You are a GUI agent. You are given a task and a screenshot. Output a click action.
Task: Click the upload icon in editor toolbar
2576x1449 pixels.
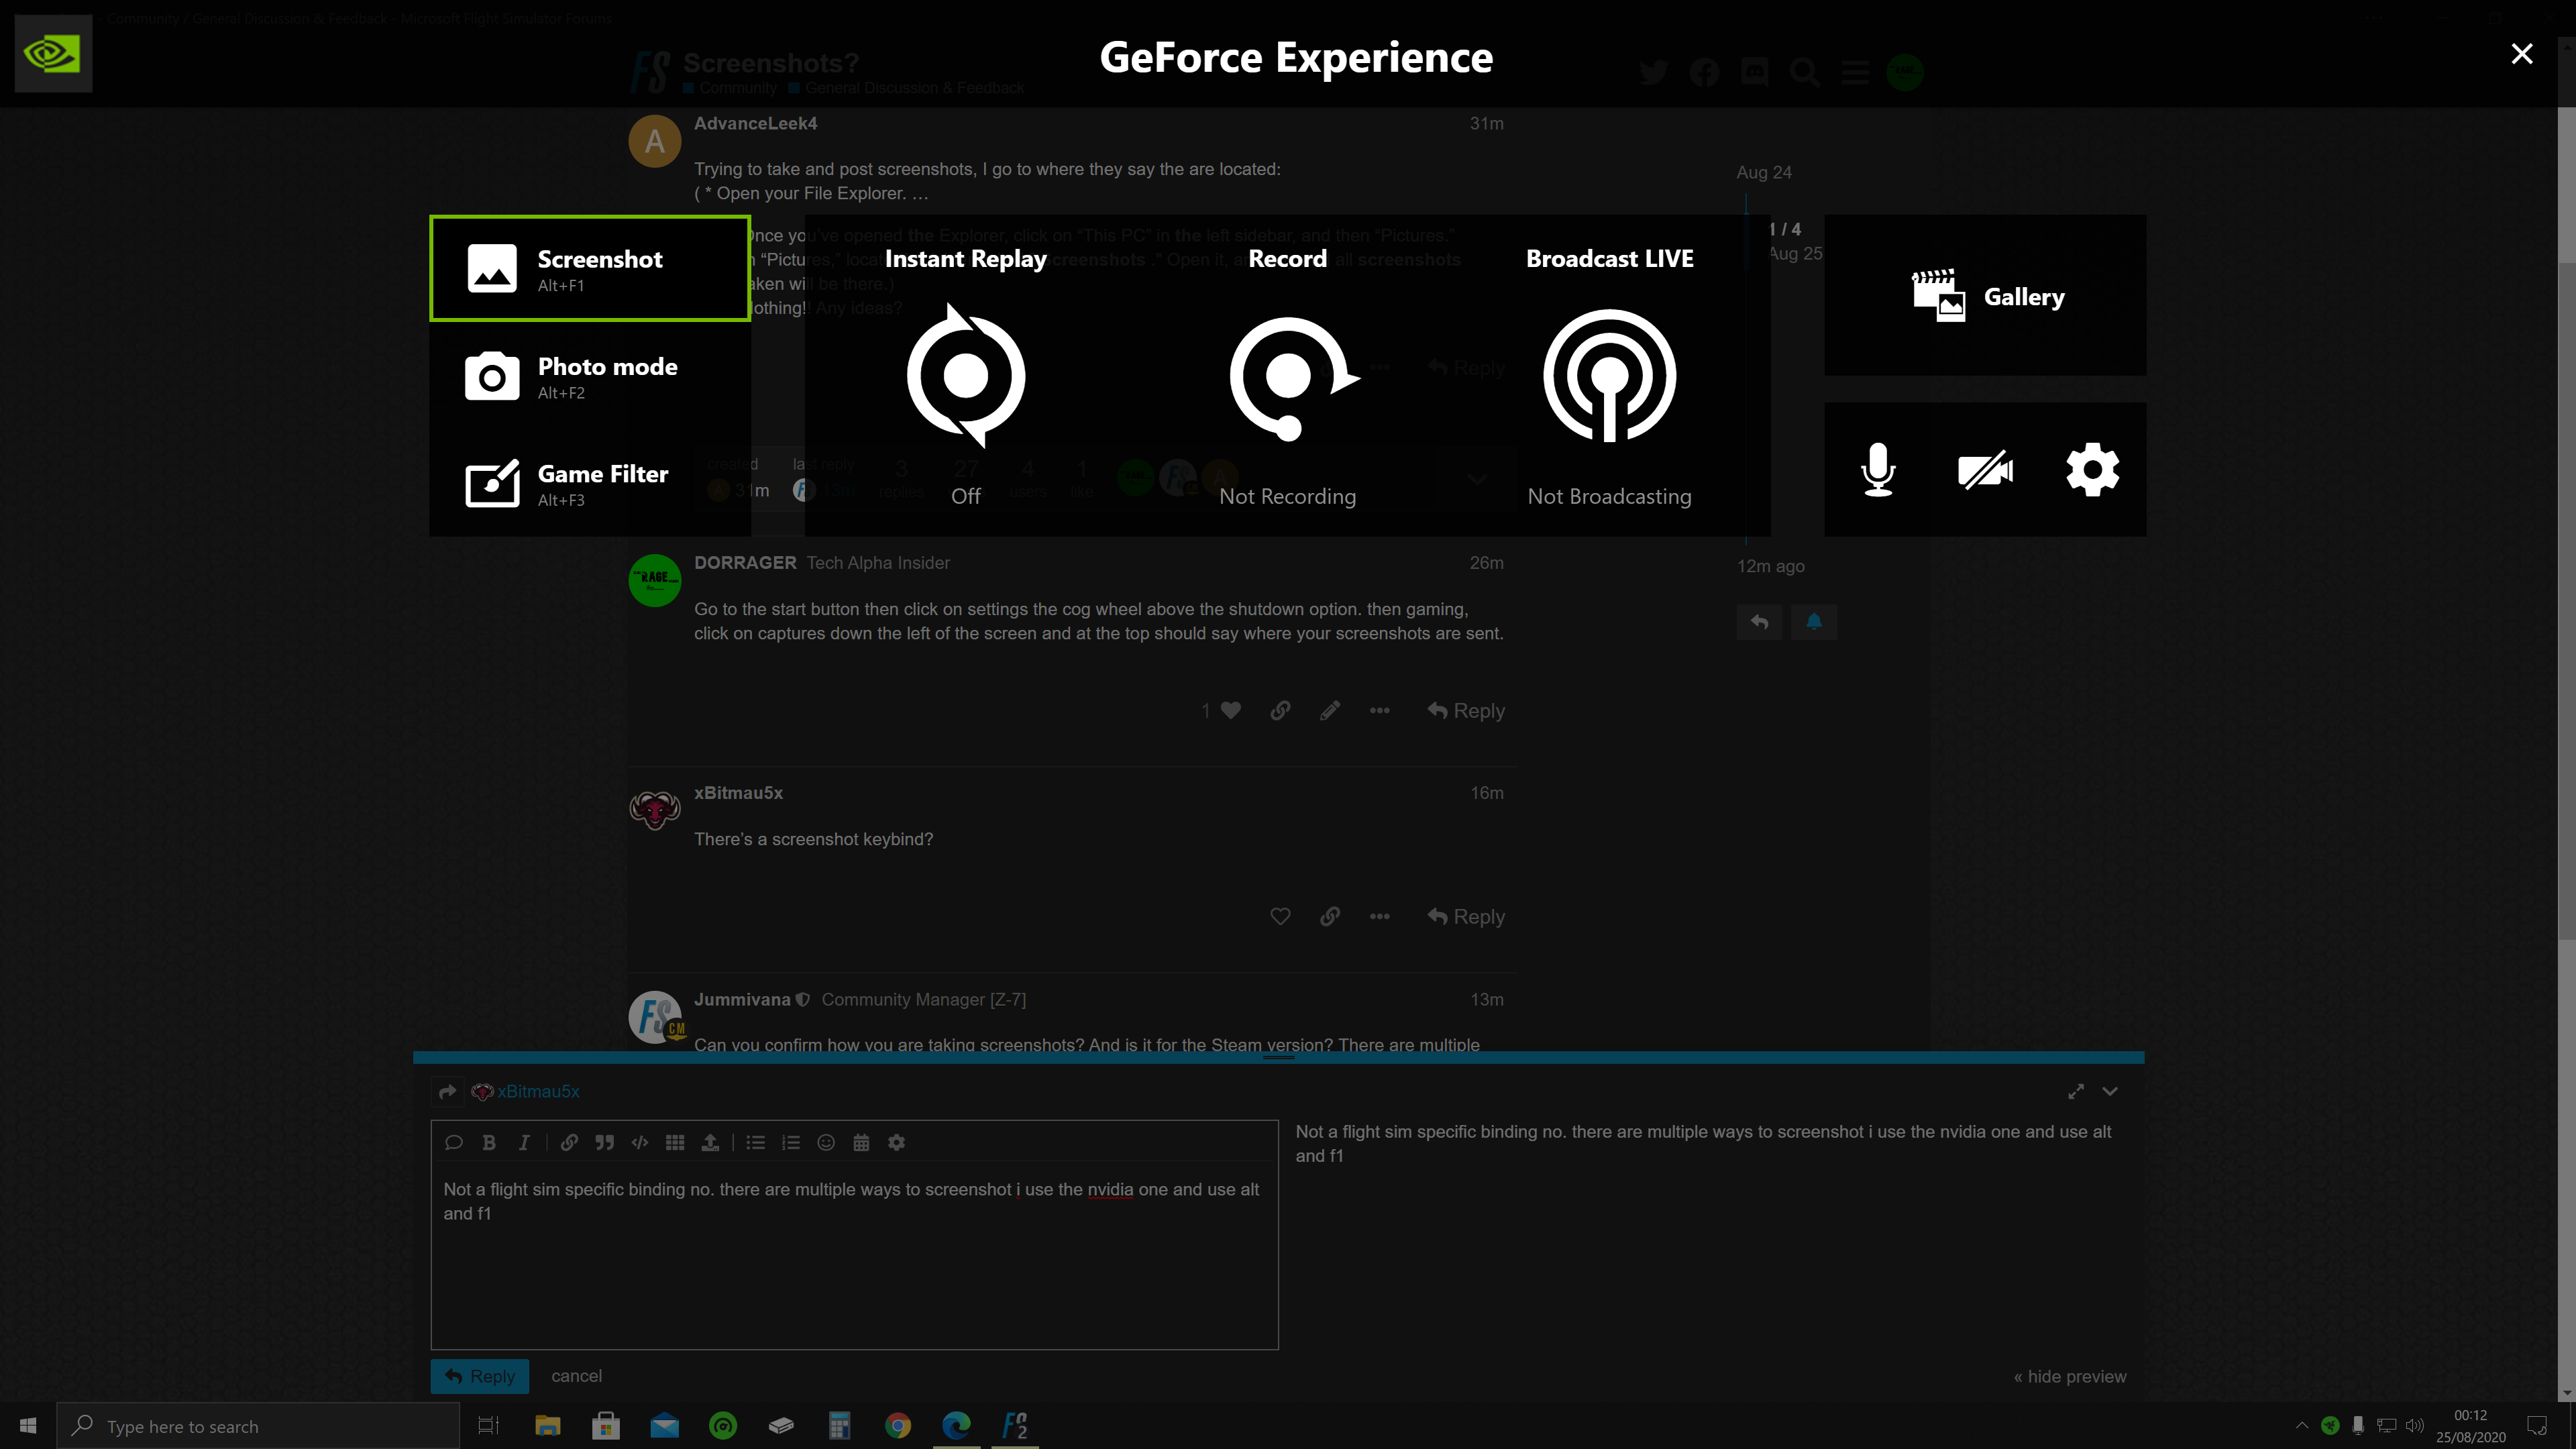tap(710, 1142)
